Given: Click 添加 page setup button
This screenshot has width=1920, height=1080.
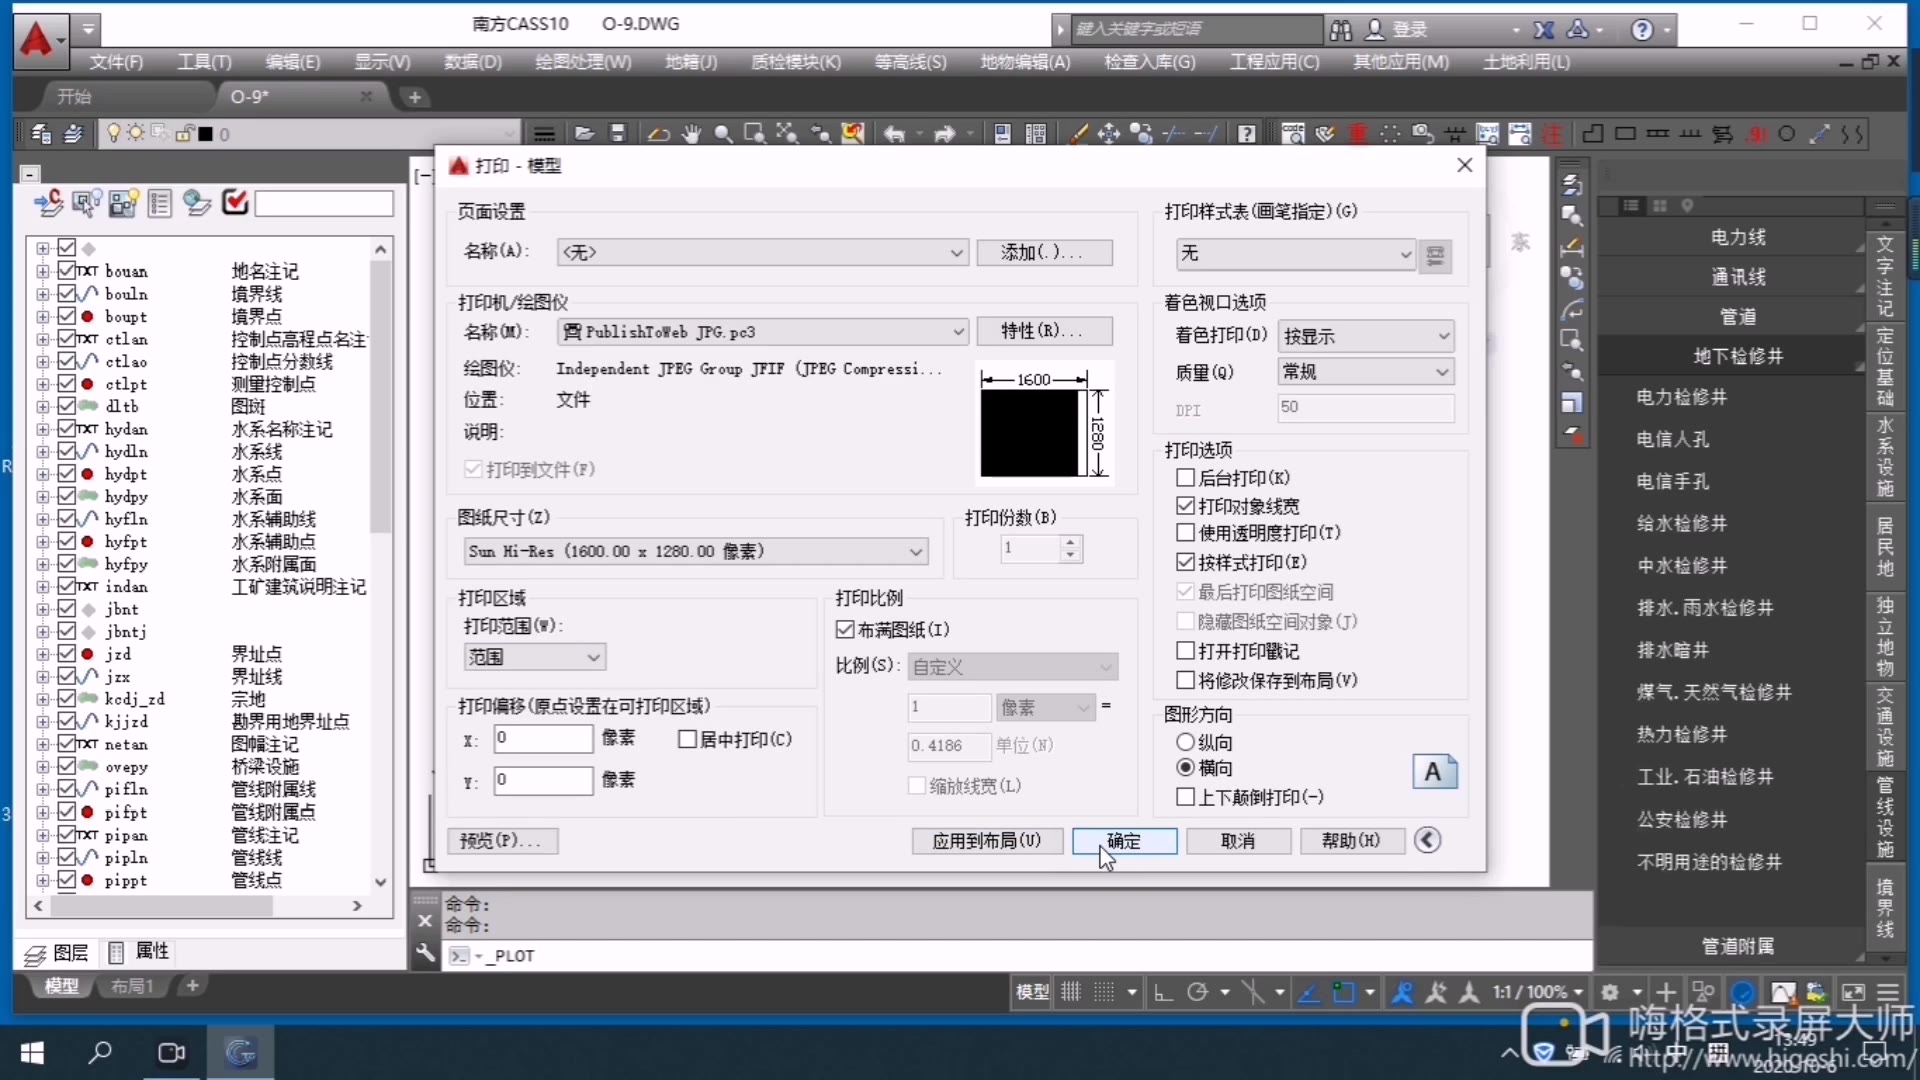Looking at the screenshot, I should point(1044,252).
